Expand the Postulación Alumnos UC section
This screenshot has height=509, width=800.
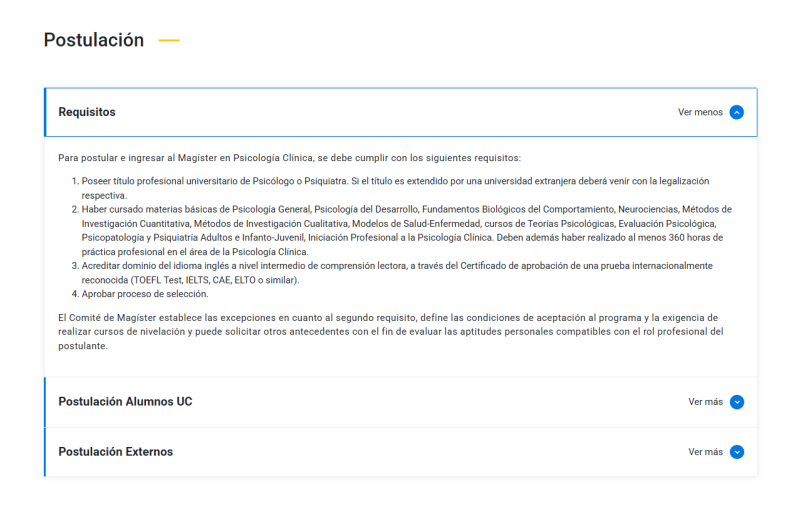click(401, 402)
